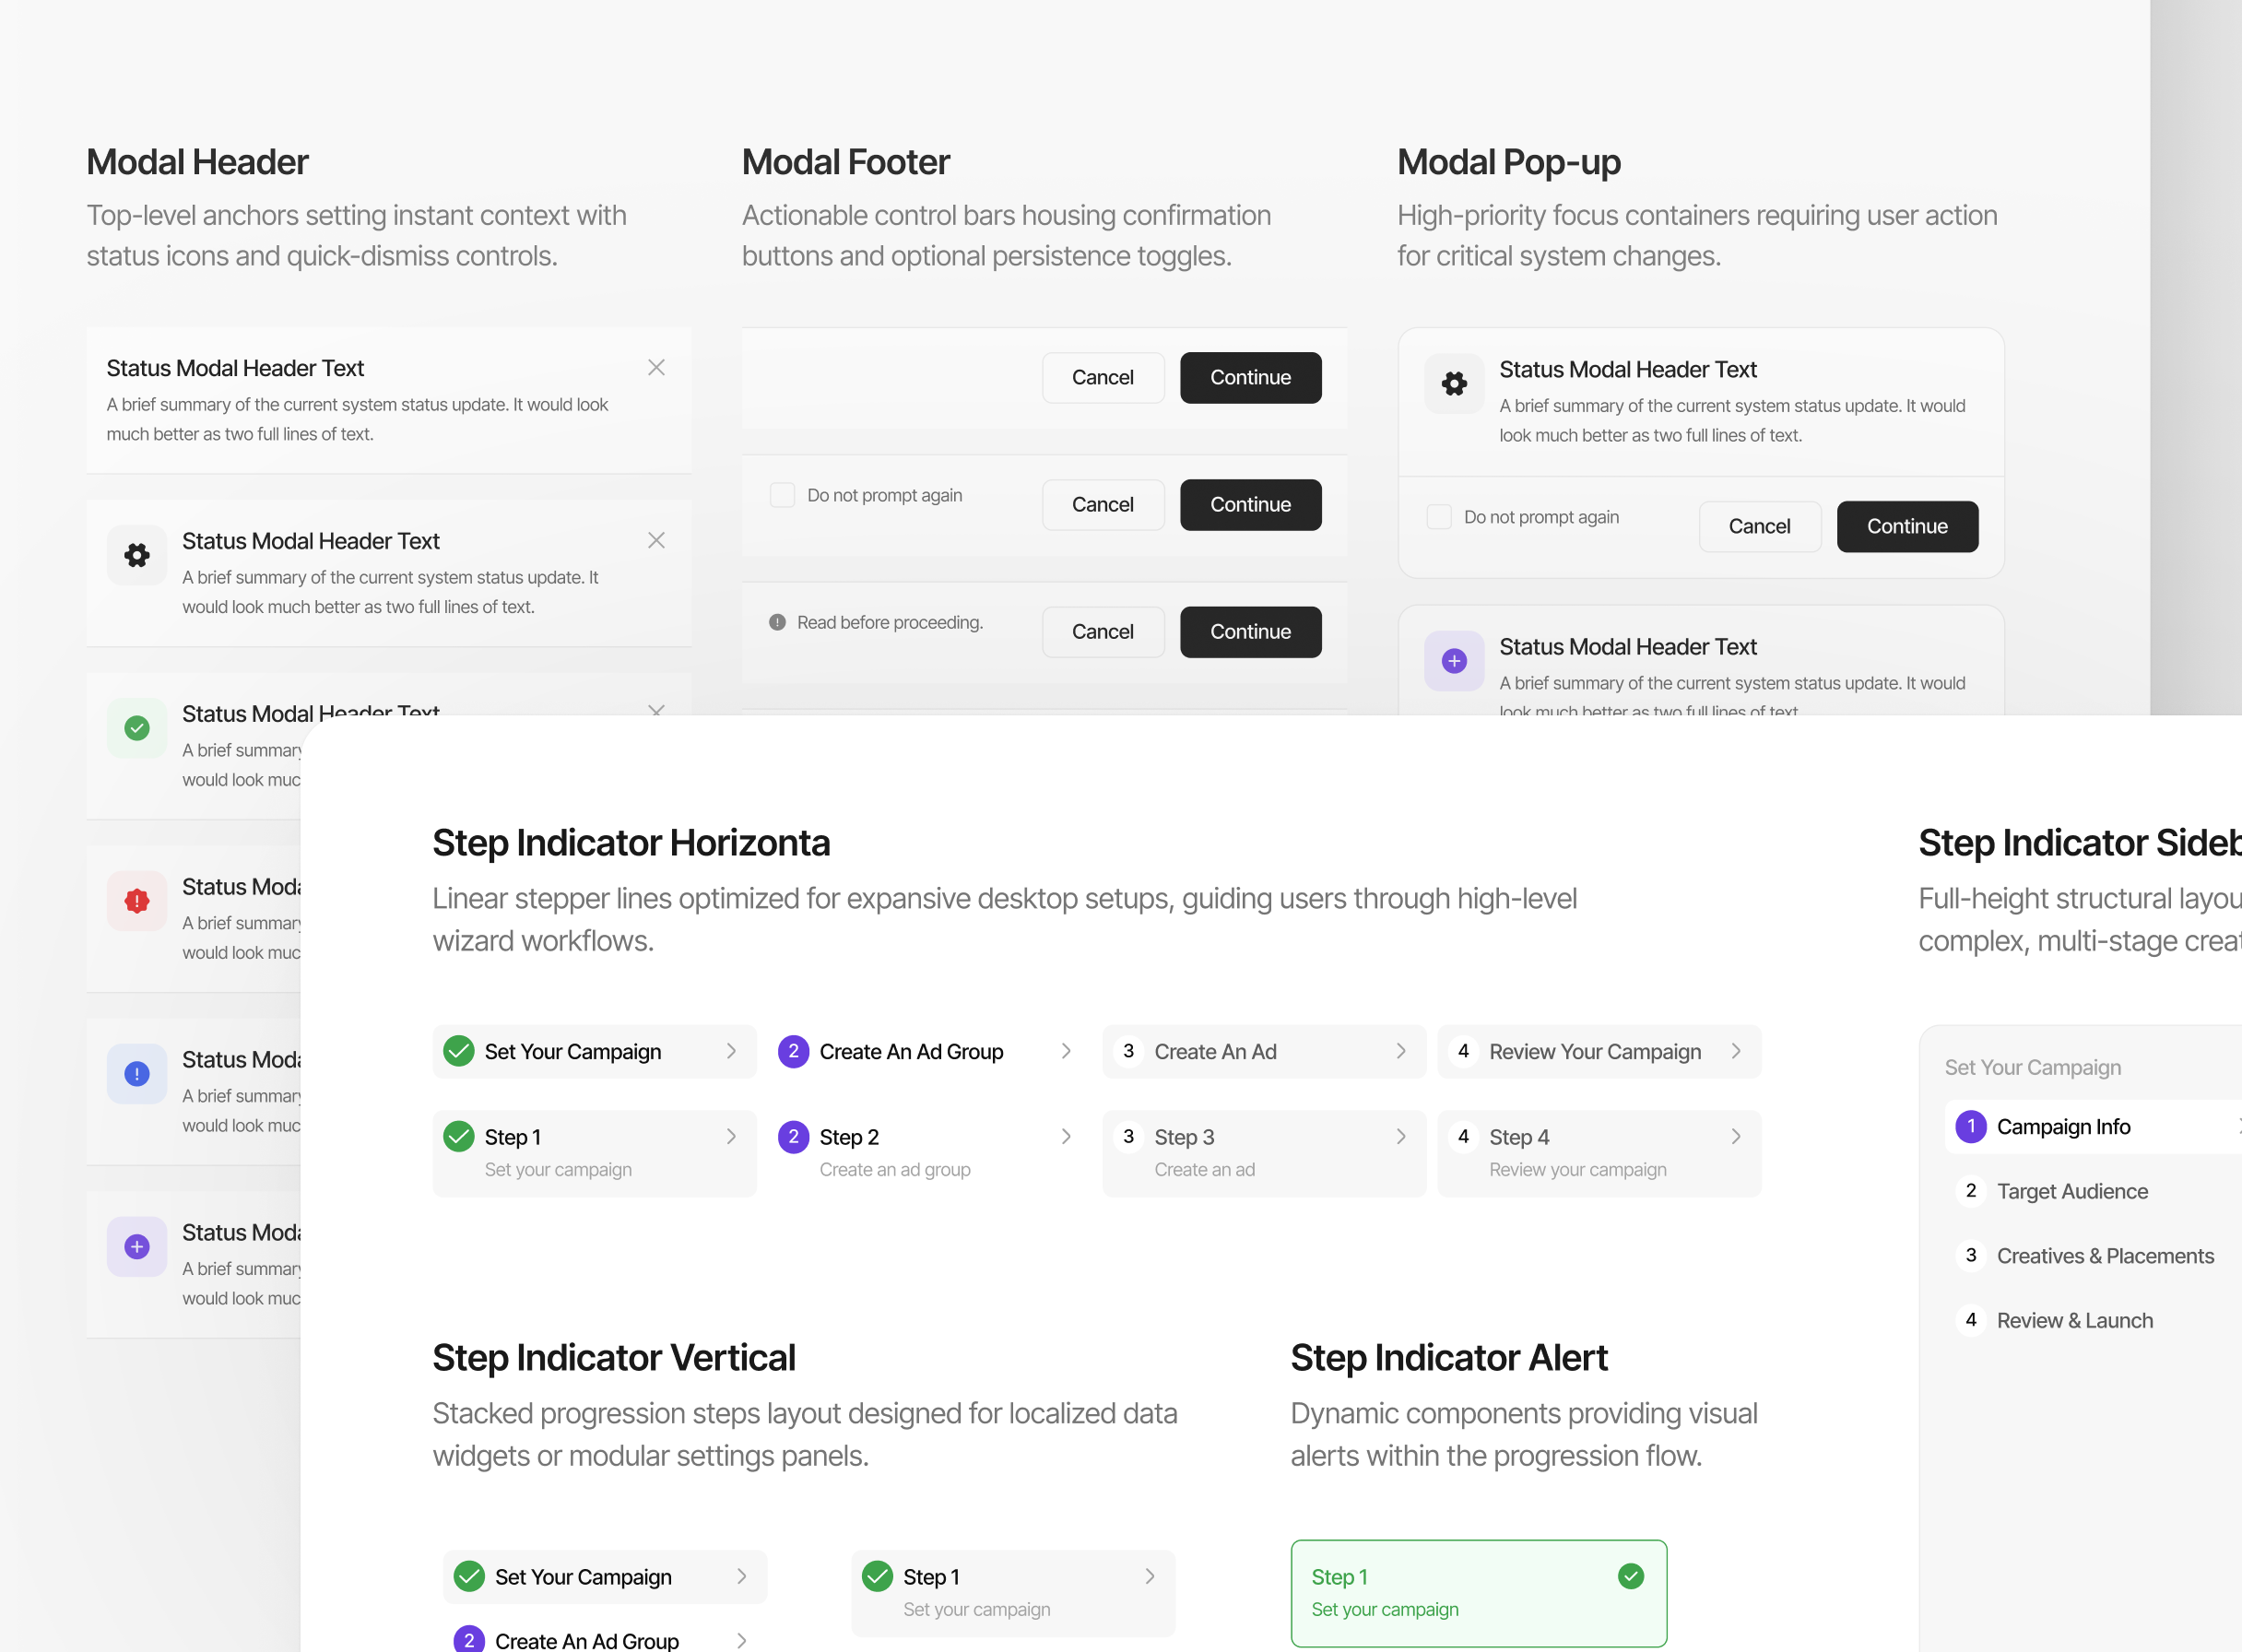Click blue exclamation status icon

[x=137, y=1074]
